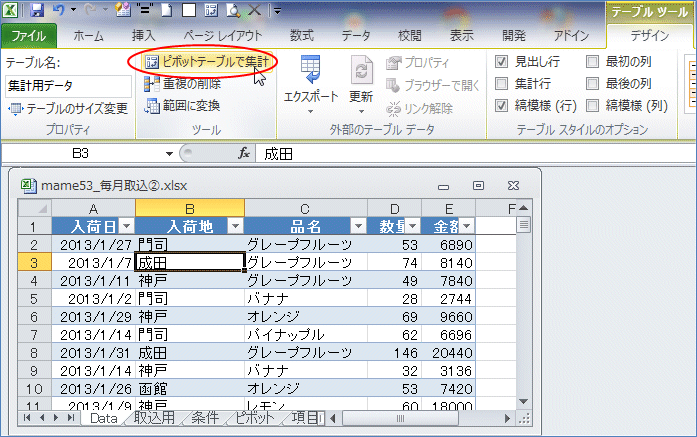This screenshot has height=437, width=697.
Task: Click ピボットテーブルで集計 button
Action: point(207,62)
